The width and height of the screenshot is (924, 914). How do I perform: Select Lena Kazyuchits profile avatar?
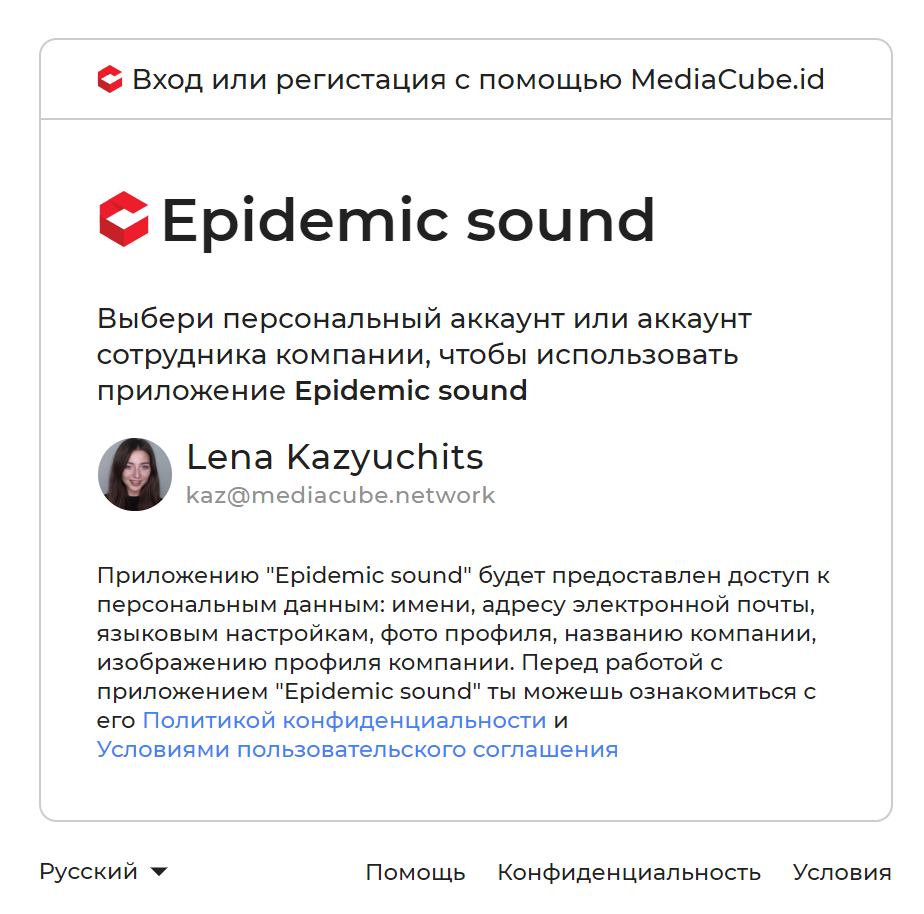[135, 474]
